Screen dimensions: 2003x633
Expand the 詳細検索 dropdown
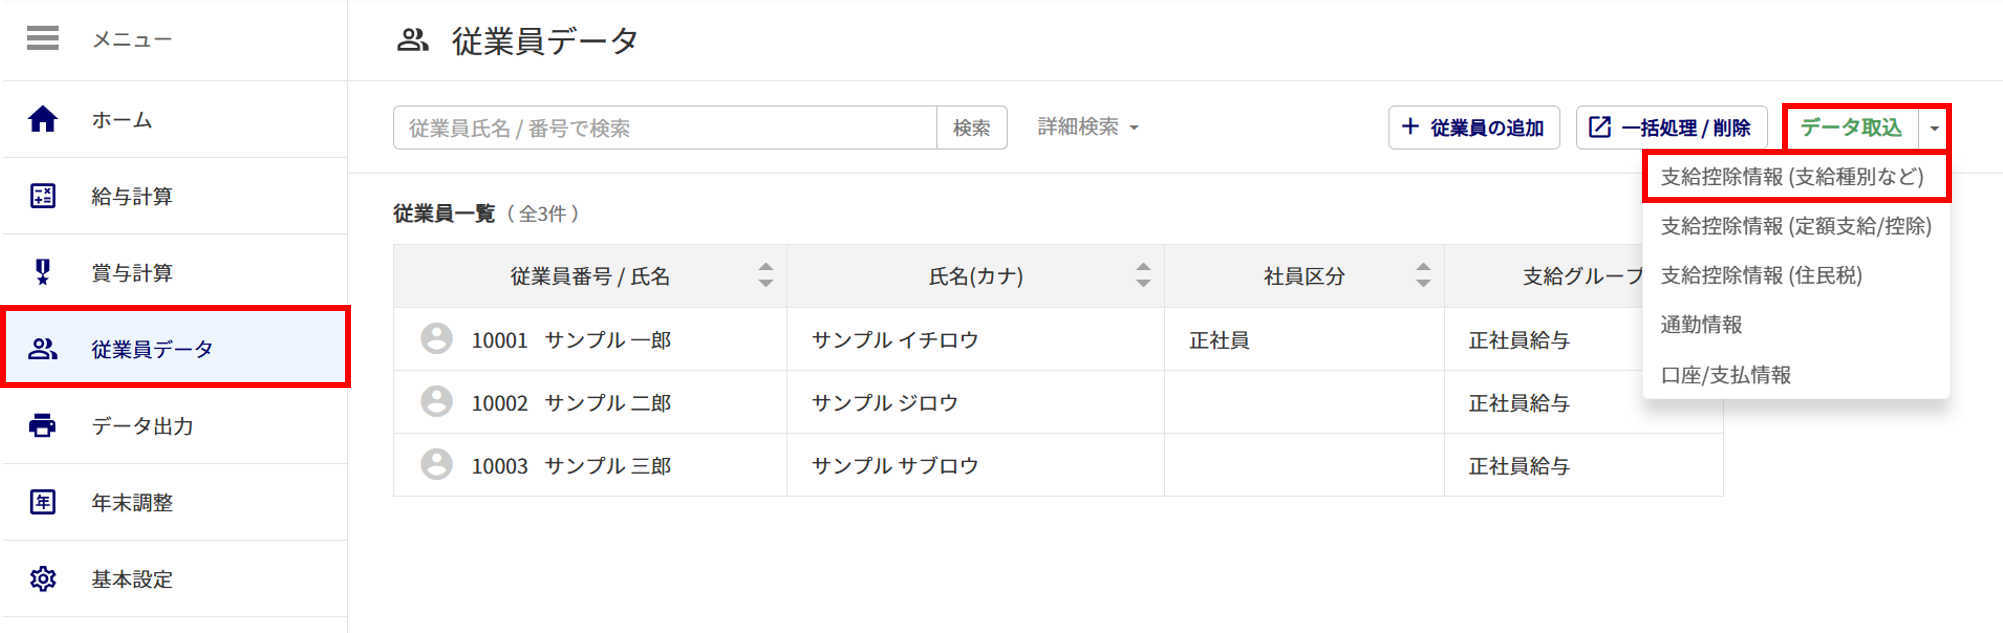pos(1088,127)
